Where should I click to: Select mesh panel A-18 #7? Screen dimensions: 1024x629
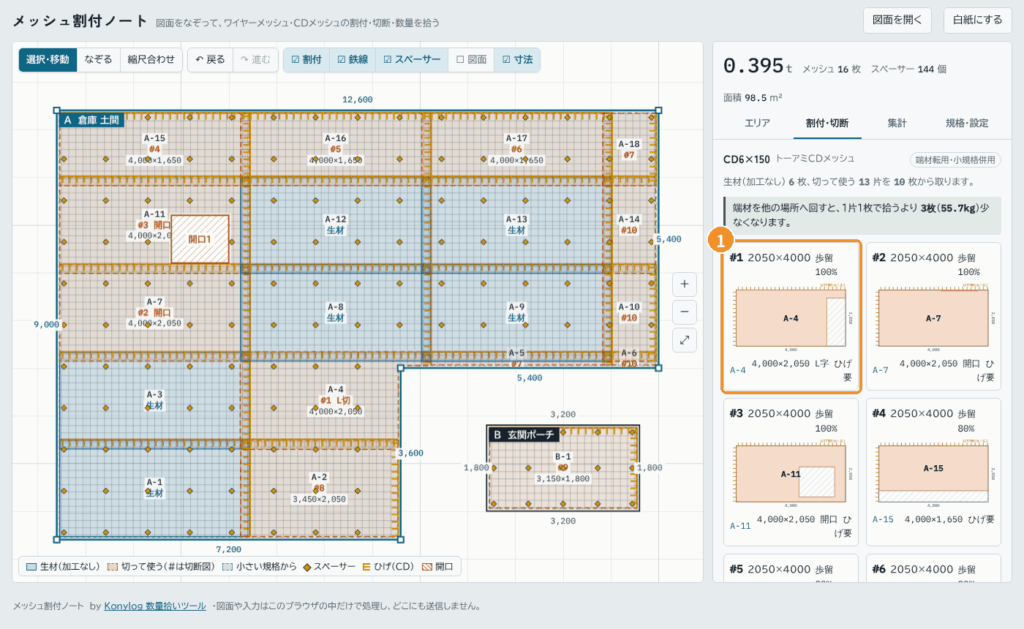(x=630, y=150)
